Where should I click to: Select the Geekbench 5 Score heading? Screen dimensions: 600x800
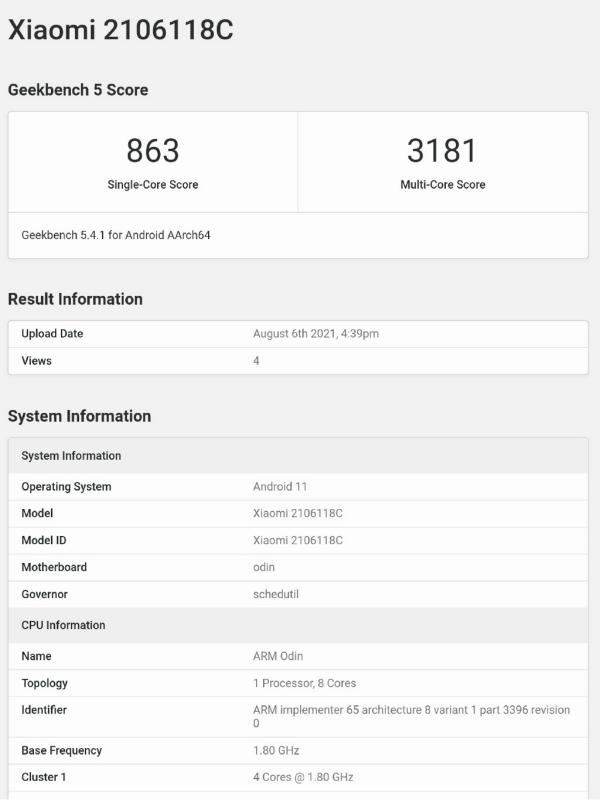[78, 90]
